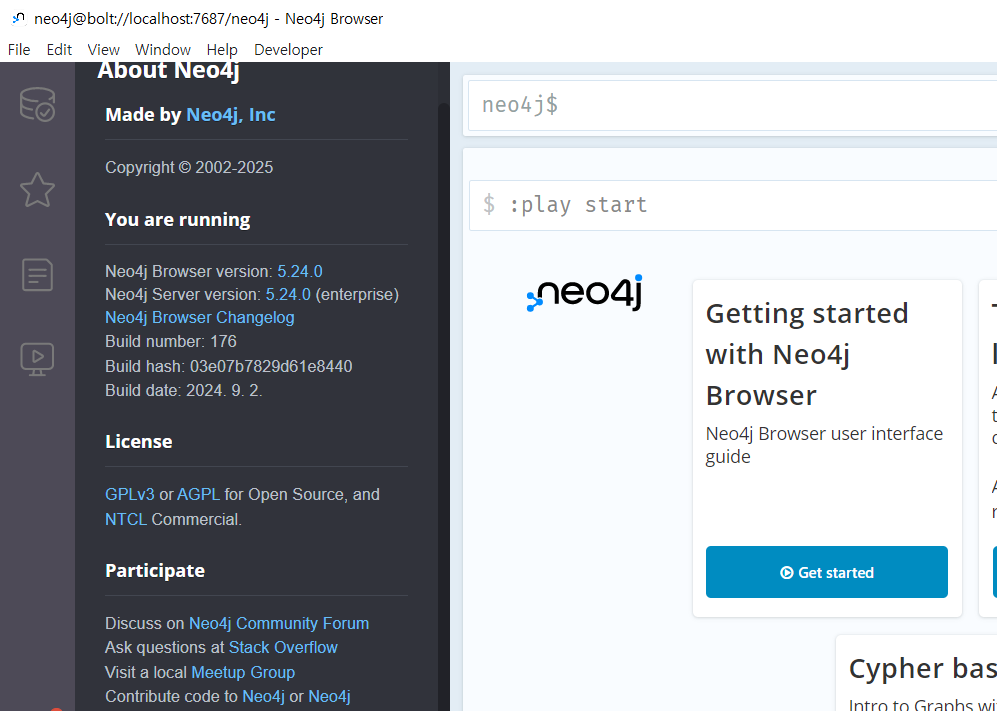Open the Browser version 5.24.0 link
This screenshot has height=711, width=997.
300,272
